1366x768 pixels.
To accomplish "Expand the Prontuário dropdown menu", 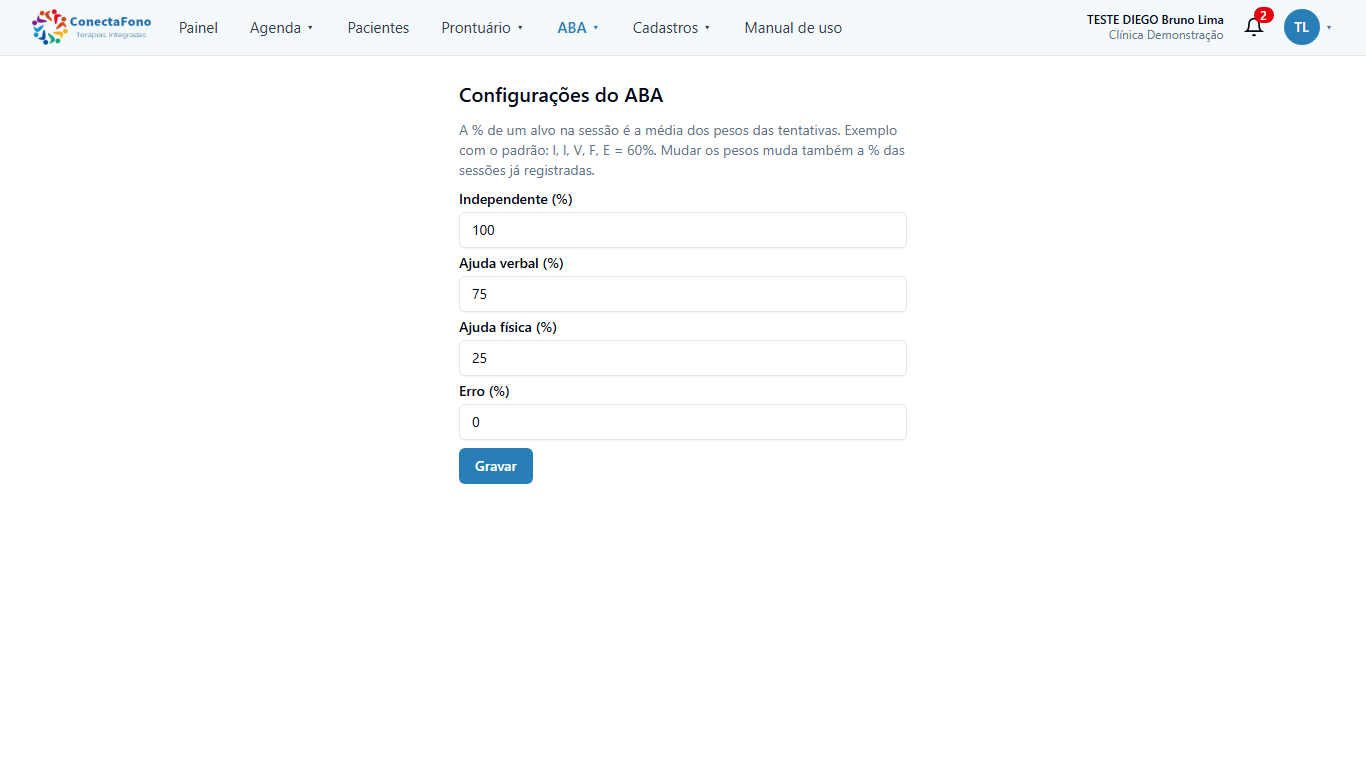I will tap(483, 28).
